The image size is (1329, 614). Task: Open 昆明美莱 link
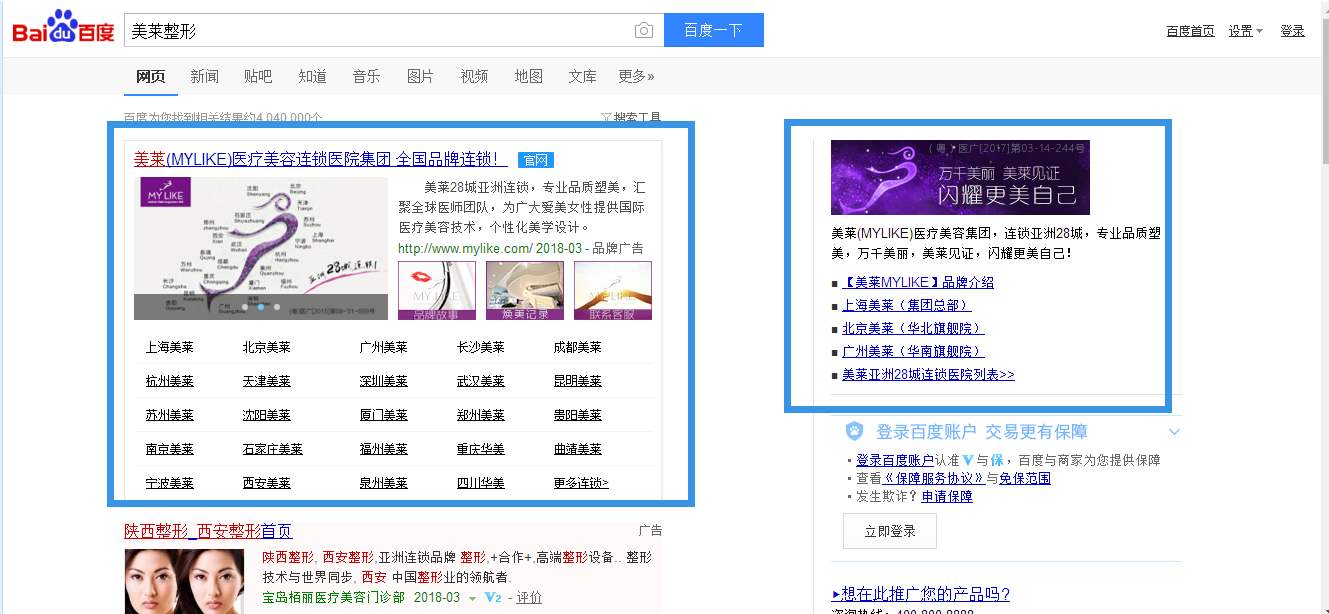click(x=578, y=381)
